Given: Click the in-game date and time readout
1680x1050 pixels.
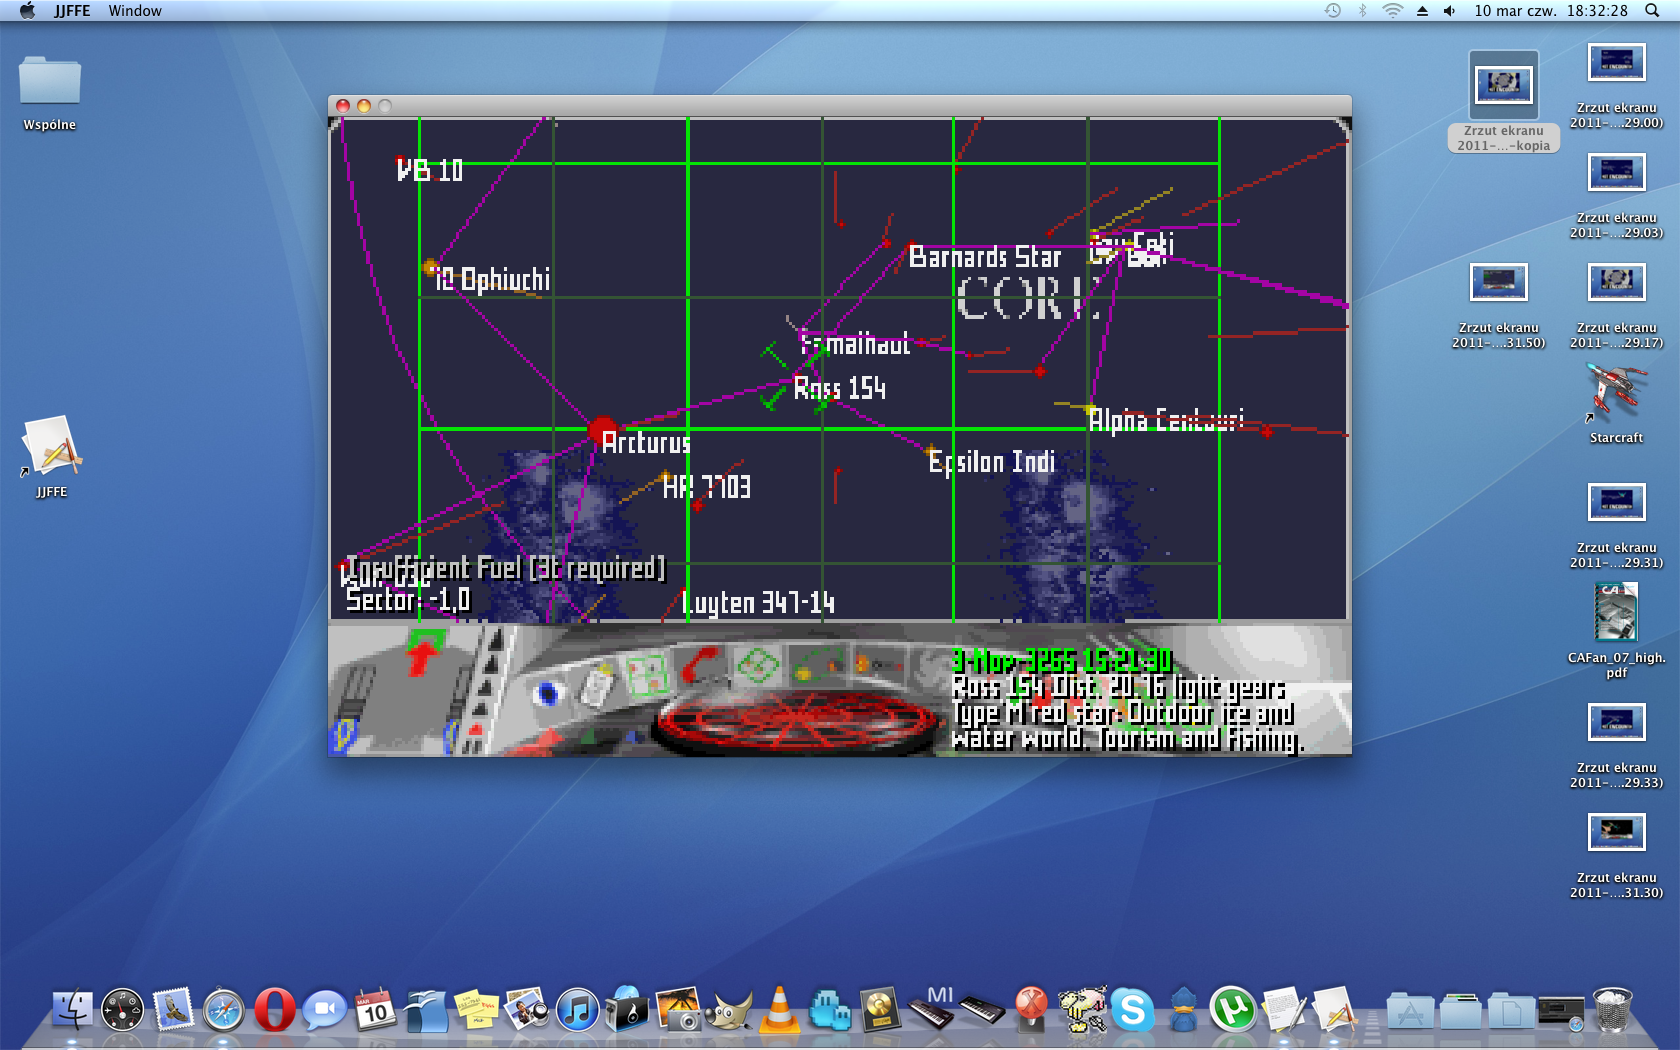Looking at the screenshot, I should tap(1061, 660).
